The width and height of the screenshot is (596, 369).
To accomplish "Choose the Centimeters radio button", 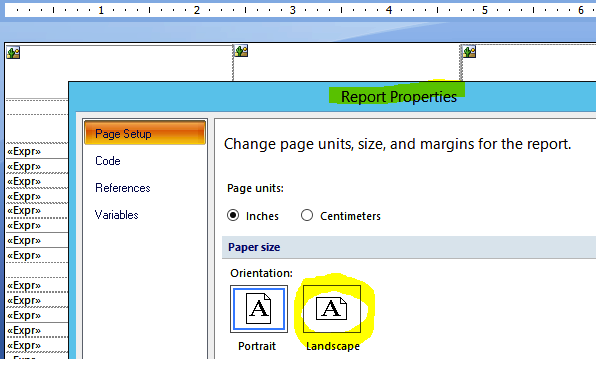I will coord(307,215).
